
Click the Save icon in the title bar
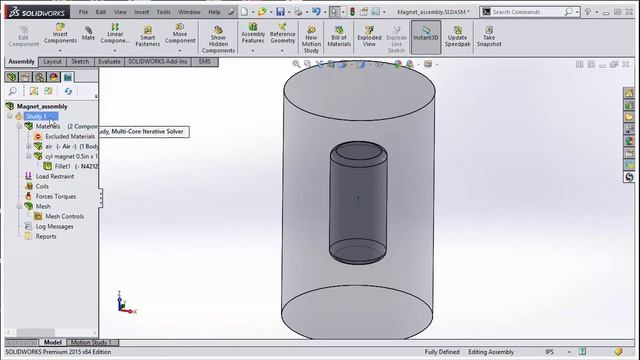[x=280, y=12]
